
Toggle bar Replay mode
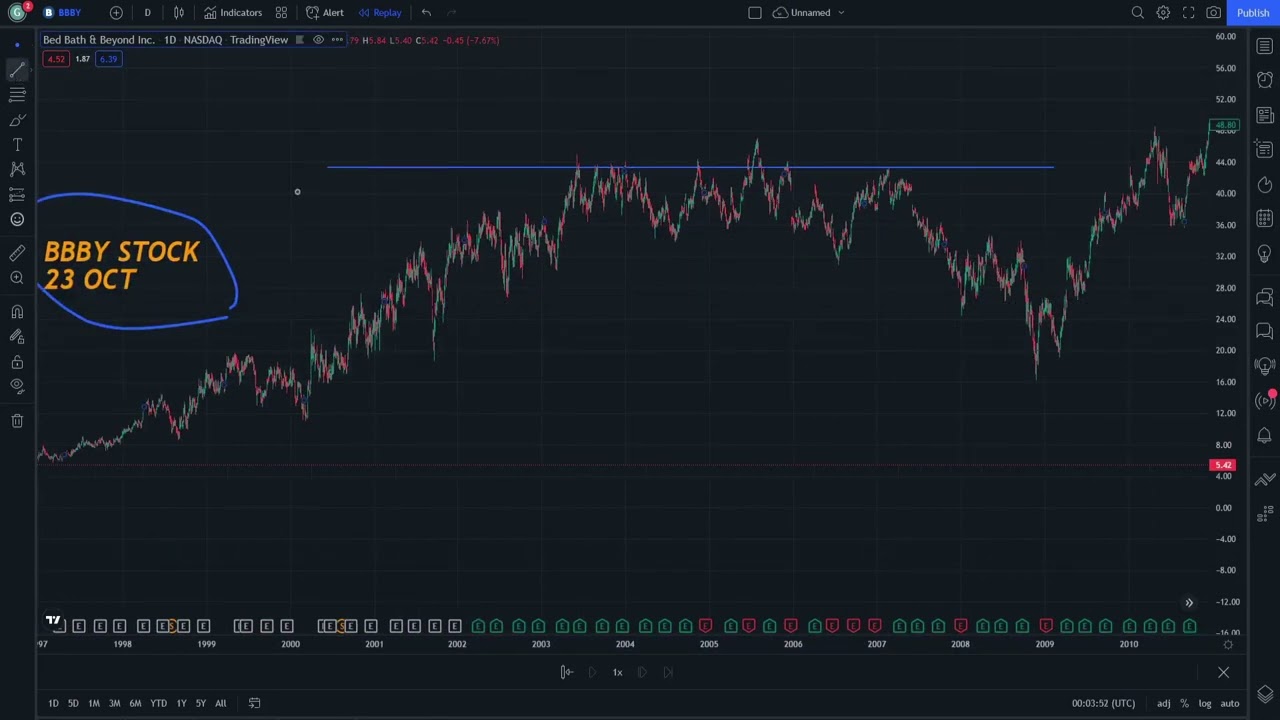[380, 13]
